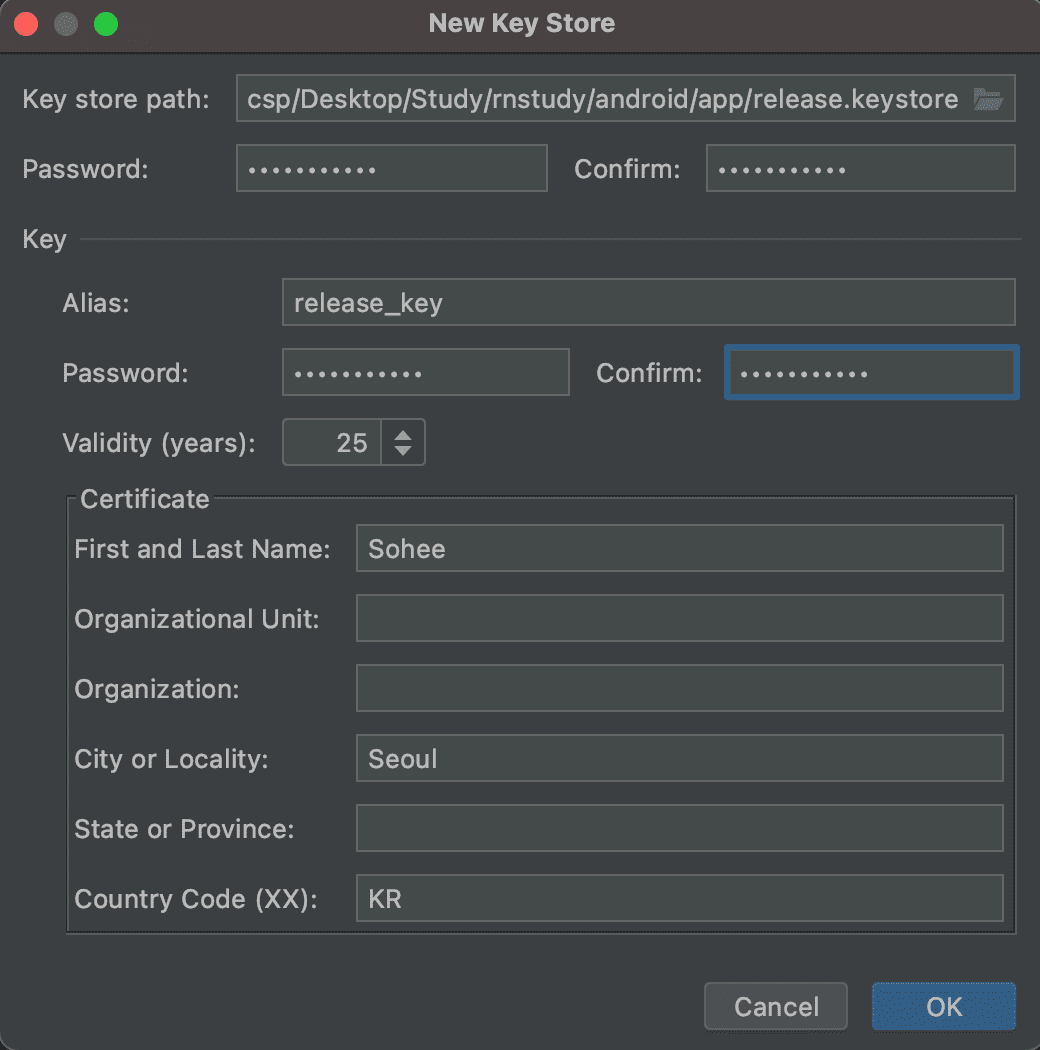Viewport: 1040px width, 1050px height.
Task: Focus the Key store path field
Action: (x=600, y=99)
